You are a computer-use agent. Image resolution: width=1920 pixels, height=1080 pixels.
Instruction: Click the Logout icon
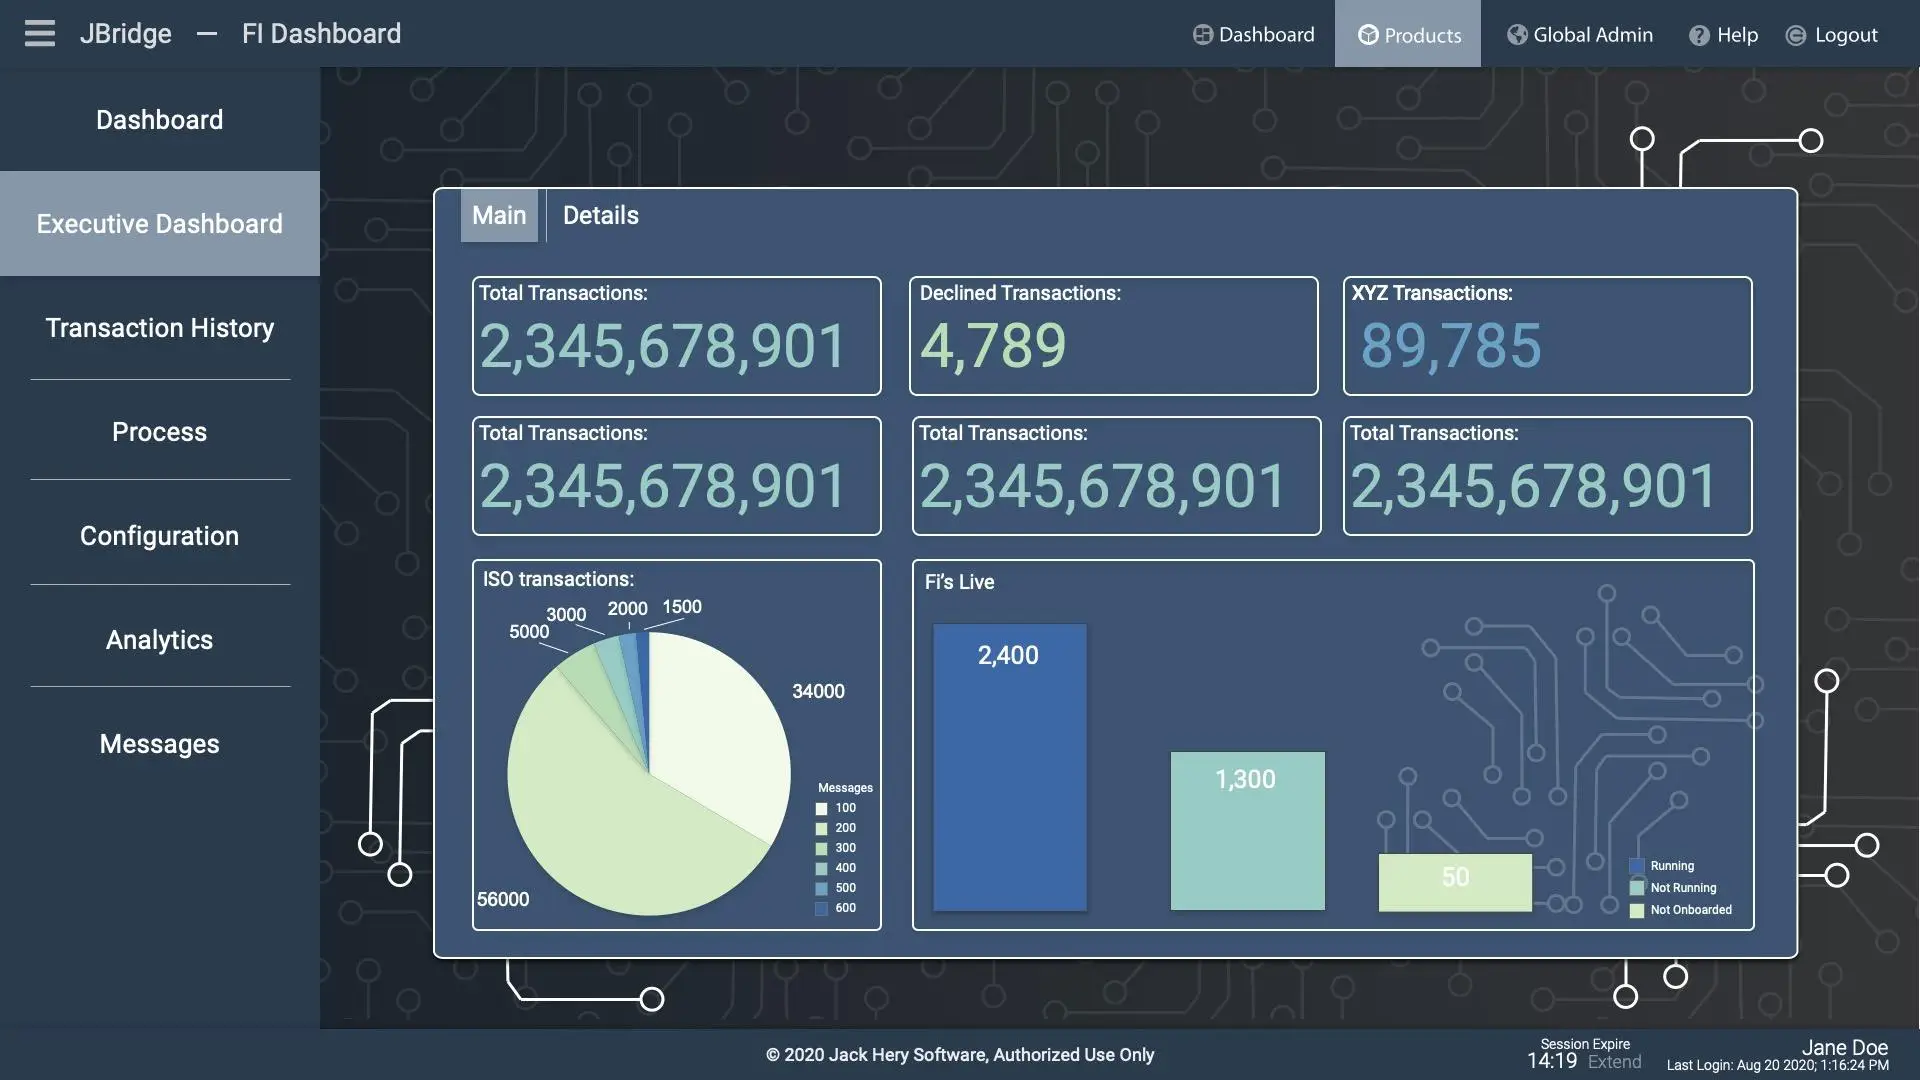coord(1796,36)
